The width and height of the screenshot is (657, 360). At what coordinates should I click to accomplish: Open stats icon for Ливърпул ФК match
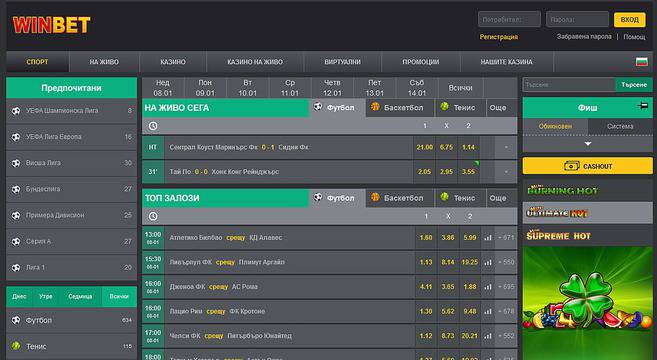tap(488, 262)
